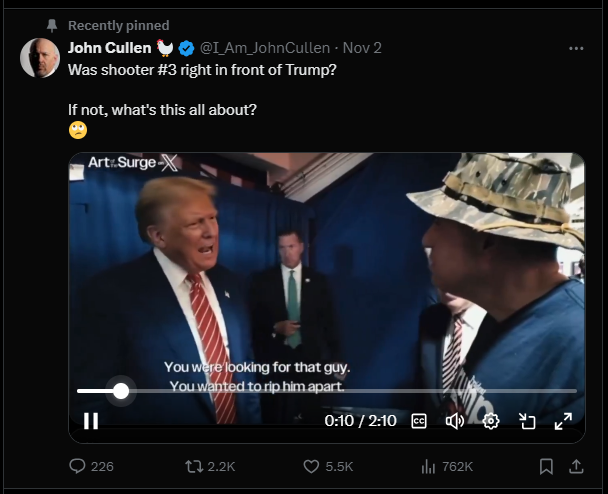Like the tweet heart icon
Image resolution: width=608 pixels, height=494 pixels.
point(311,466)
